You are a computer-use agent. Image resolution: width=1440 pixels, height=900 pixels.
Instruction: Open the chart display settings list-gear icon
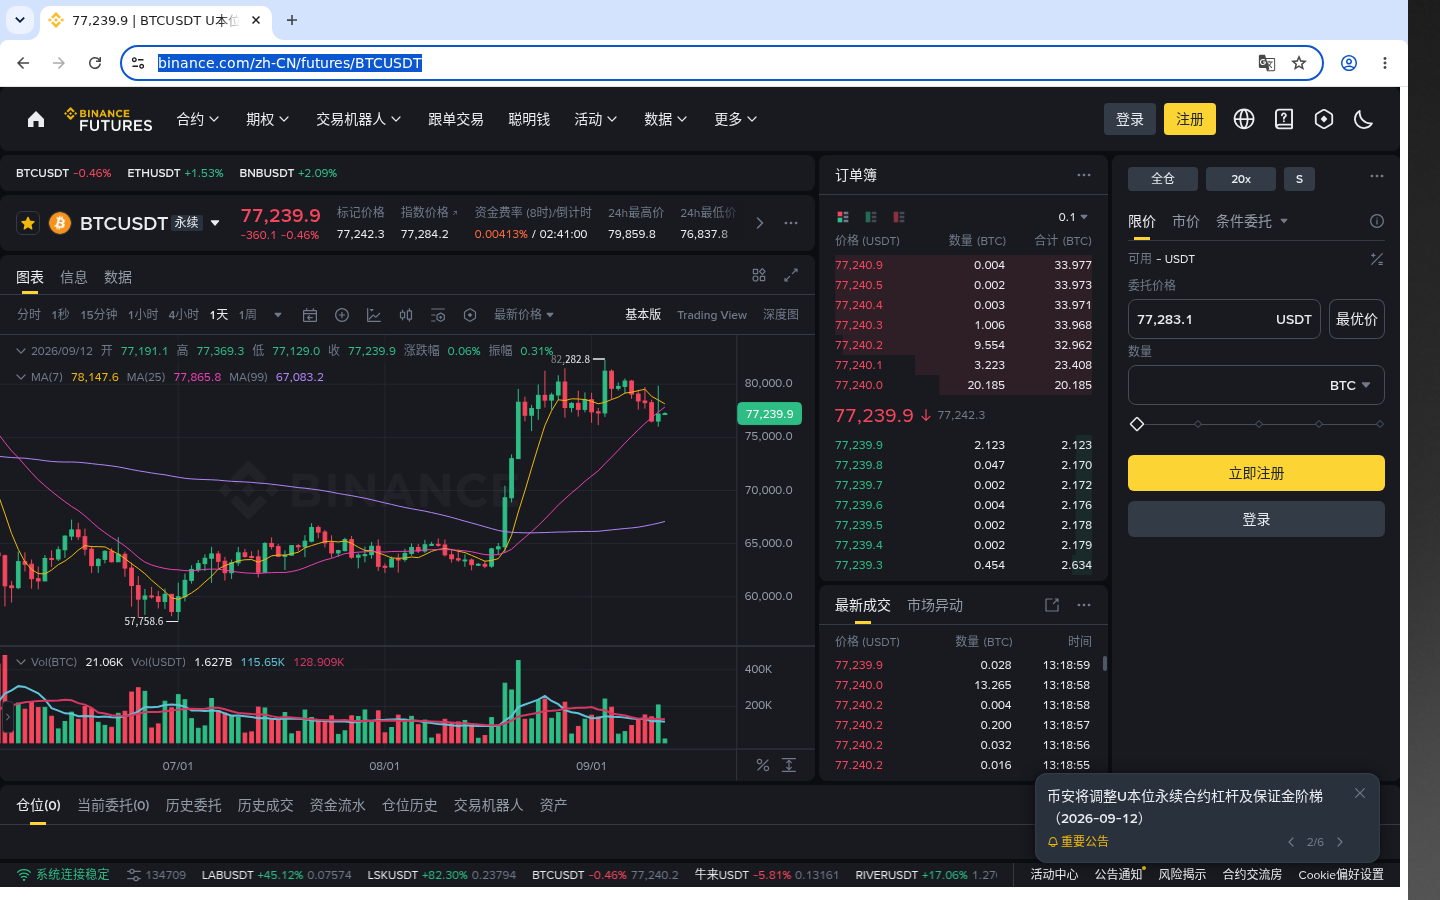click(438, 315)
